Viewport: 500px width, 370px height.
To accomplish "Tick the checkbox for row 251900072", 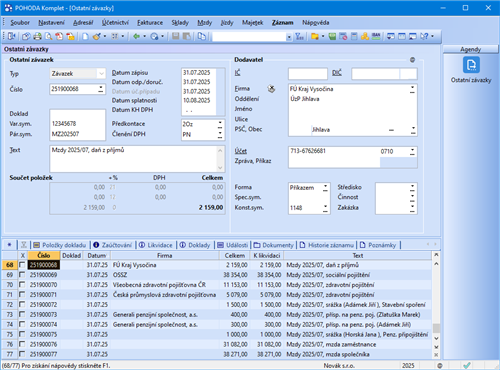I will coord(22,305).
